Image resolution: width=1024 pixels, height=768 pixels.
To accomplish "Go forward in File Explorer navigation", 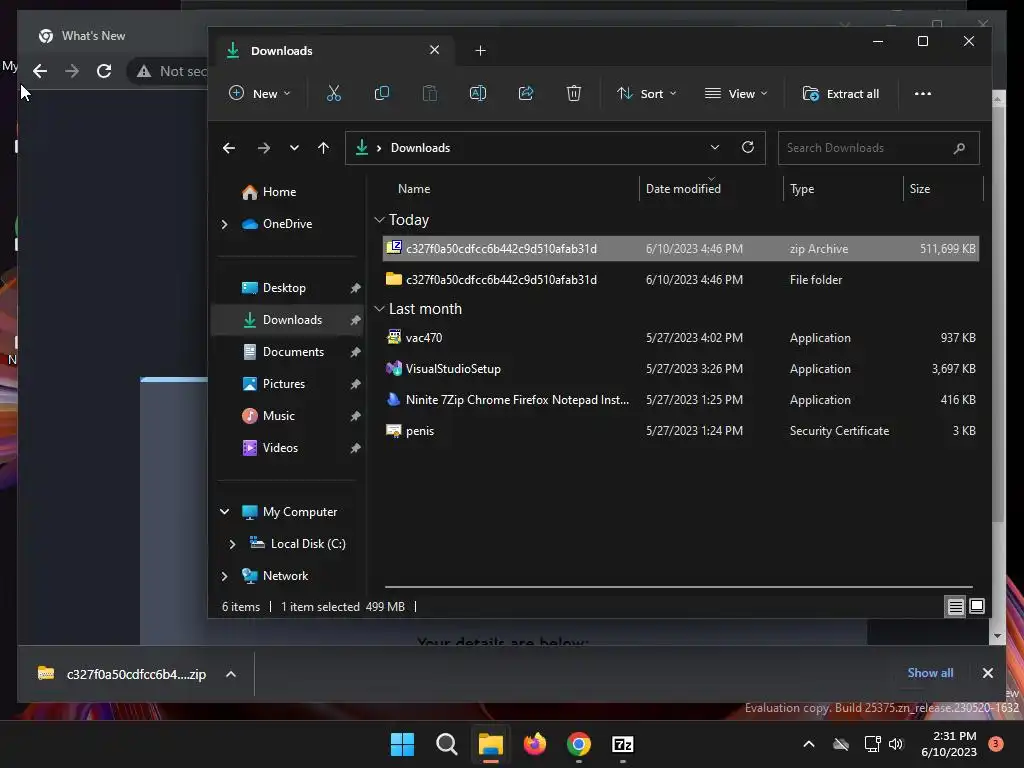I will [x=264, y=148].
